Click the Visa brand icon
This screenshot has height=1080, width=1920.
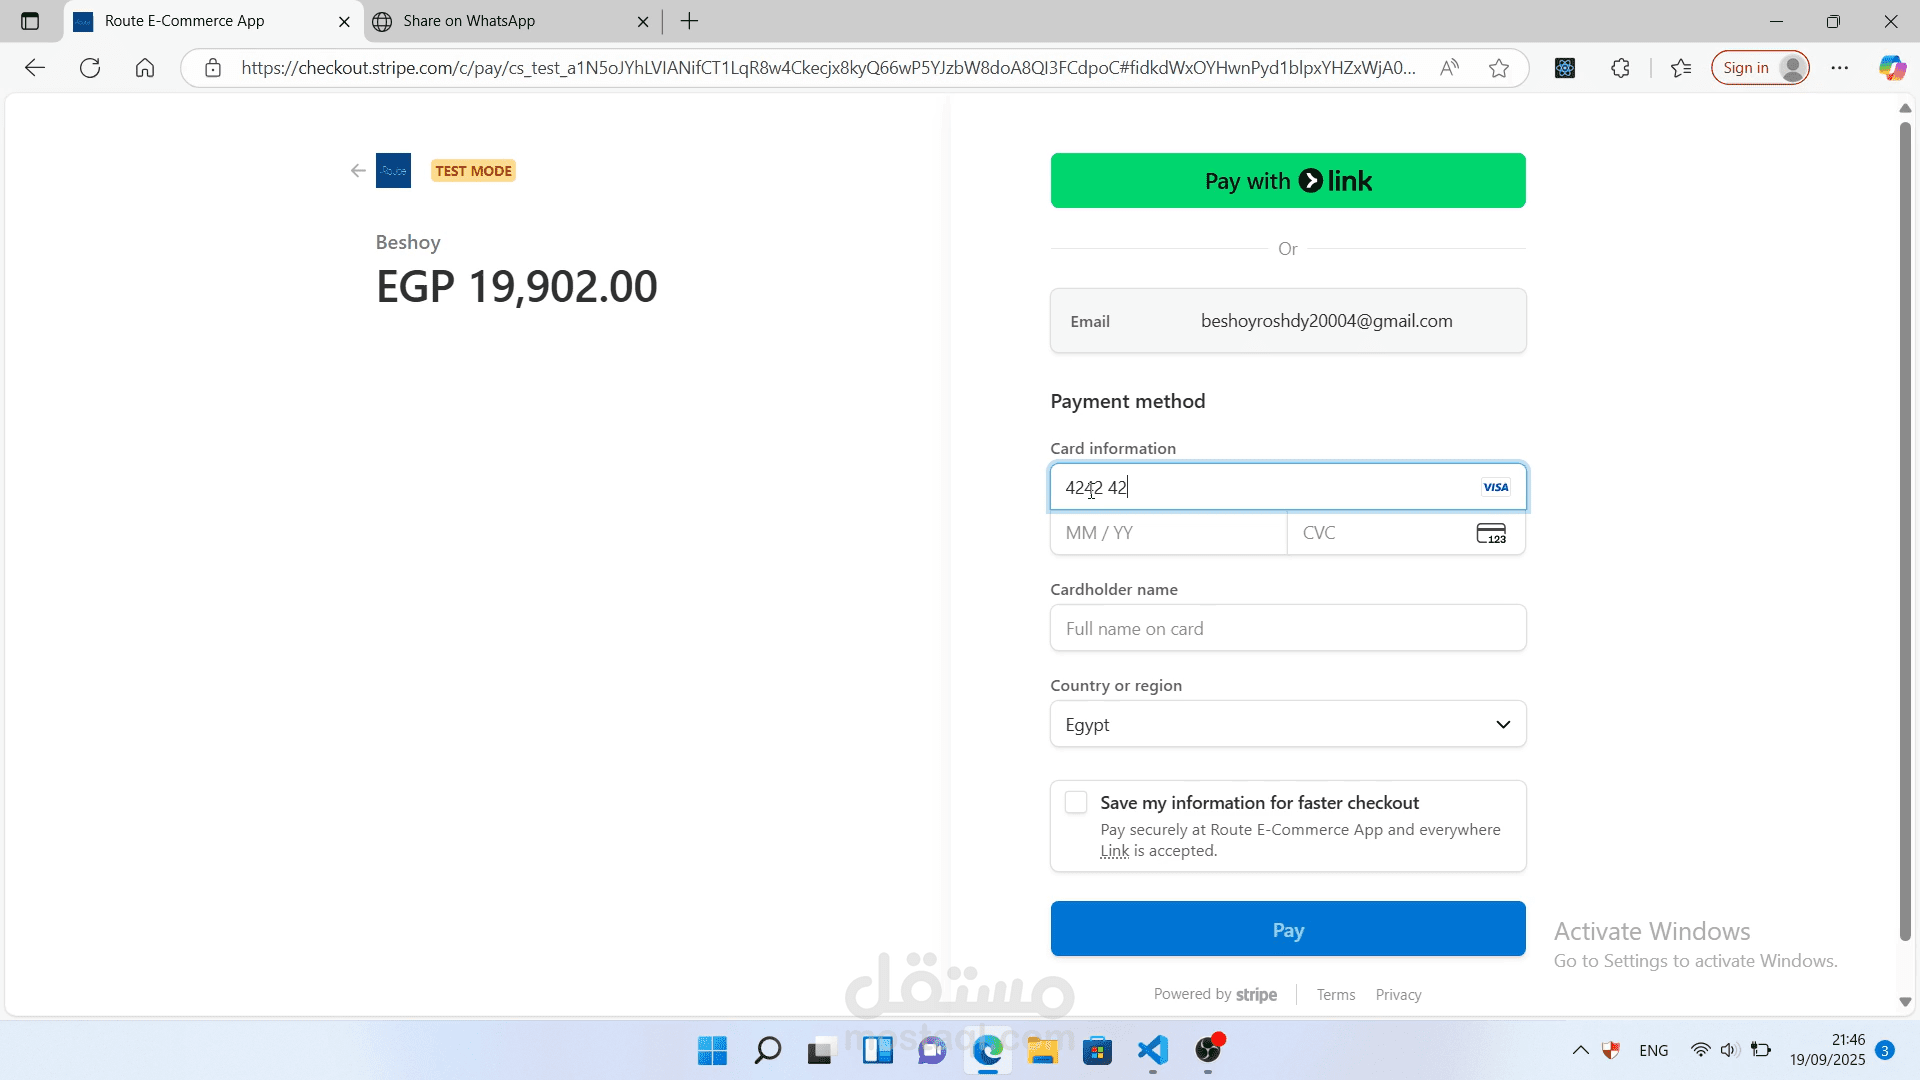tap(1496, 488)
